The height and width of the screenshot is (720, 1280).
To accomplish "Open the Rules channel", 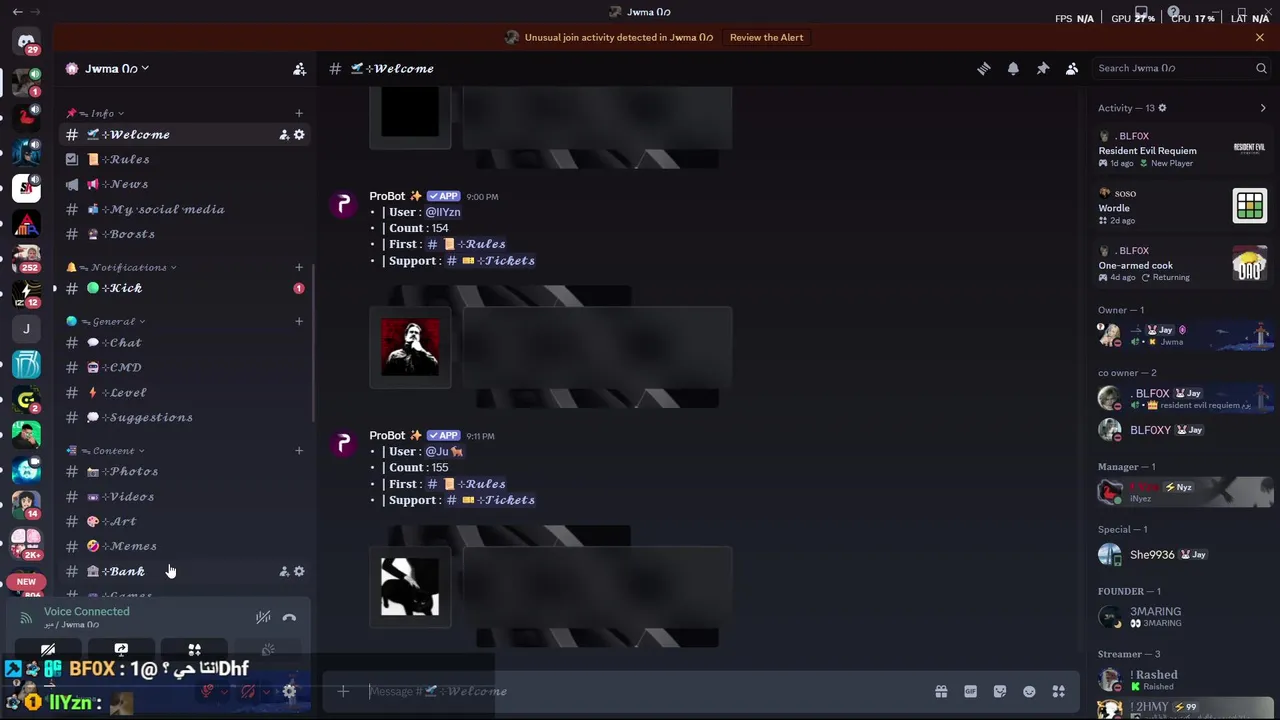I will [x=186, y=159].
